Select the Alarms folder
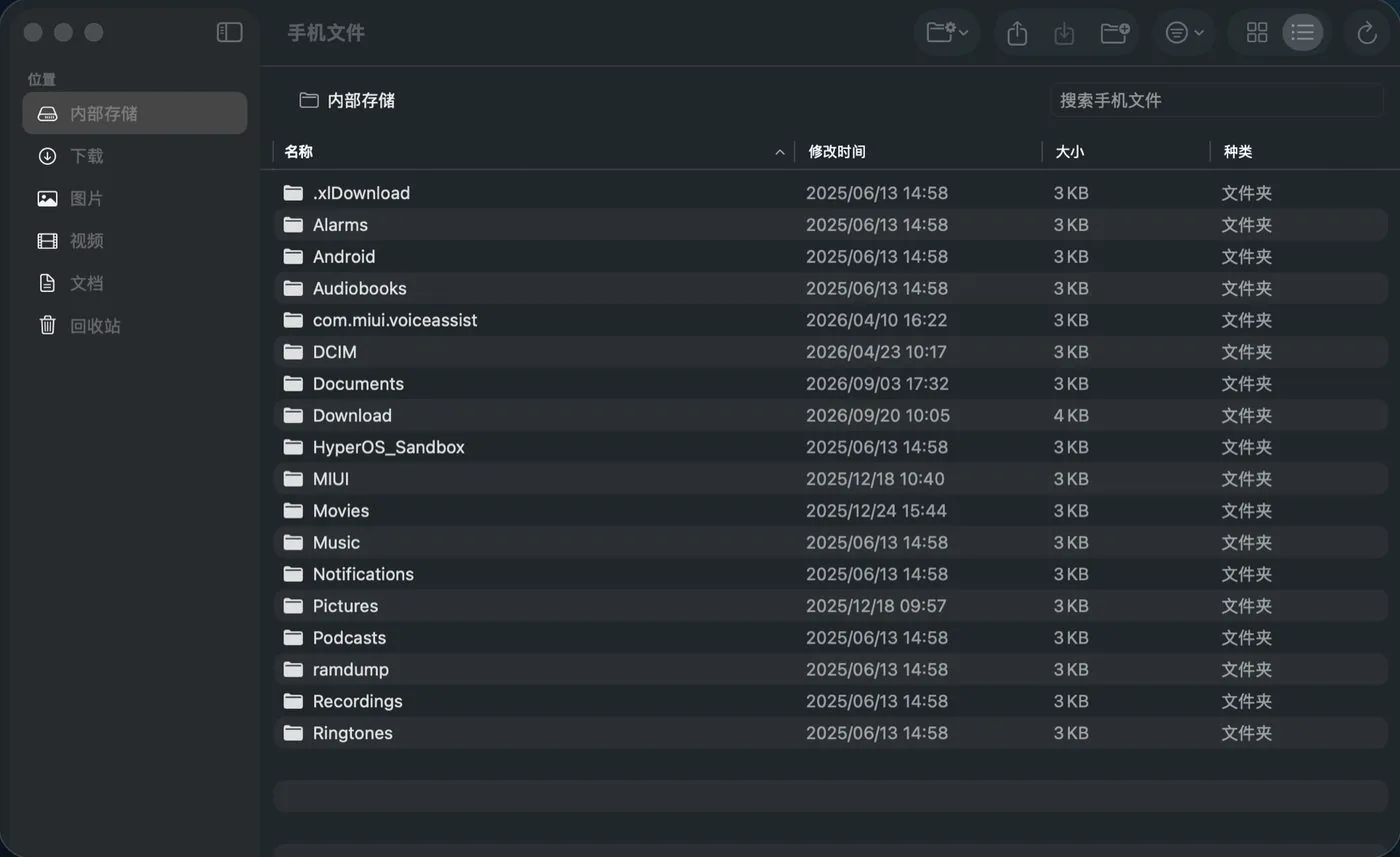Screen dimensions: 1400x857 [x=830, y=225]
